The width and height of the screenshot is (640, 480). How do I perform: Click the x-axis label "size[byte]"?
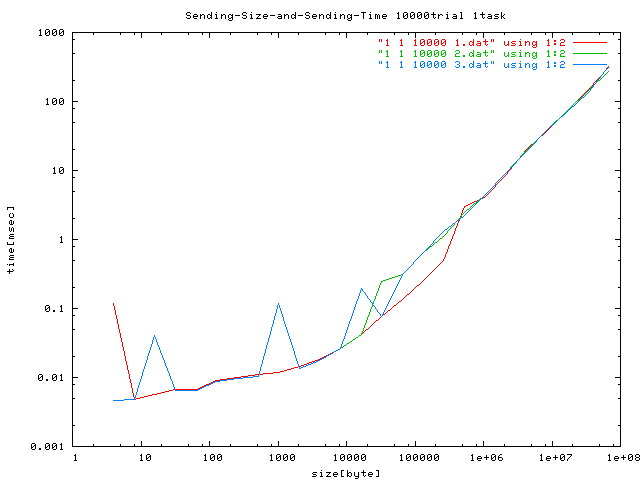pyautogui.click(x=346, y=472)
